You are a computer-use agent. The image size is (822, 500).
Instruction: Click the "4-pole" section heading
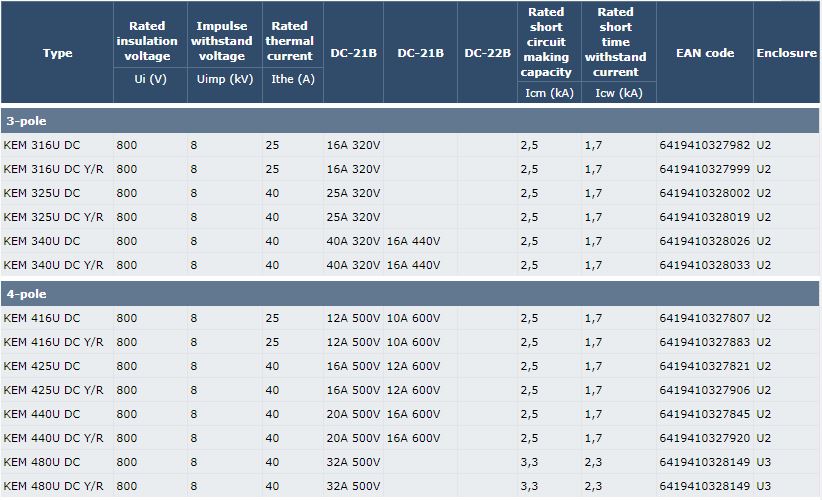coord(26,294)
